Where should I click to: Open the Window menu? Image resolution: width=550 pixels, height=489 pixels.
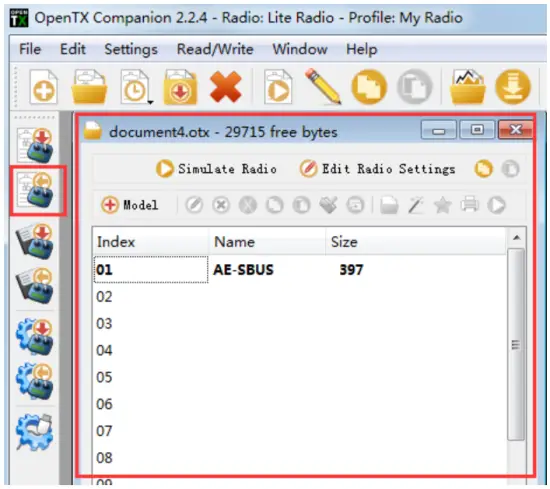(x=300, y=49)
